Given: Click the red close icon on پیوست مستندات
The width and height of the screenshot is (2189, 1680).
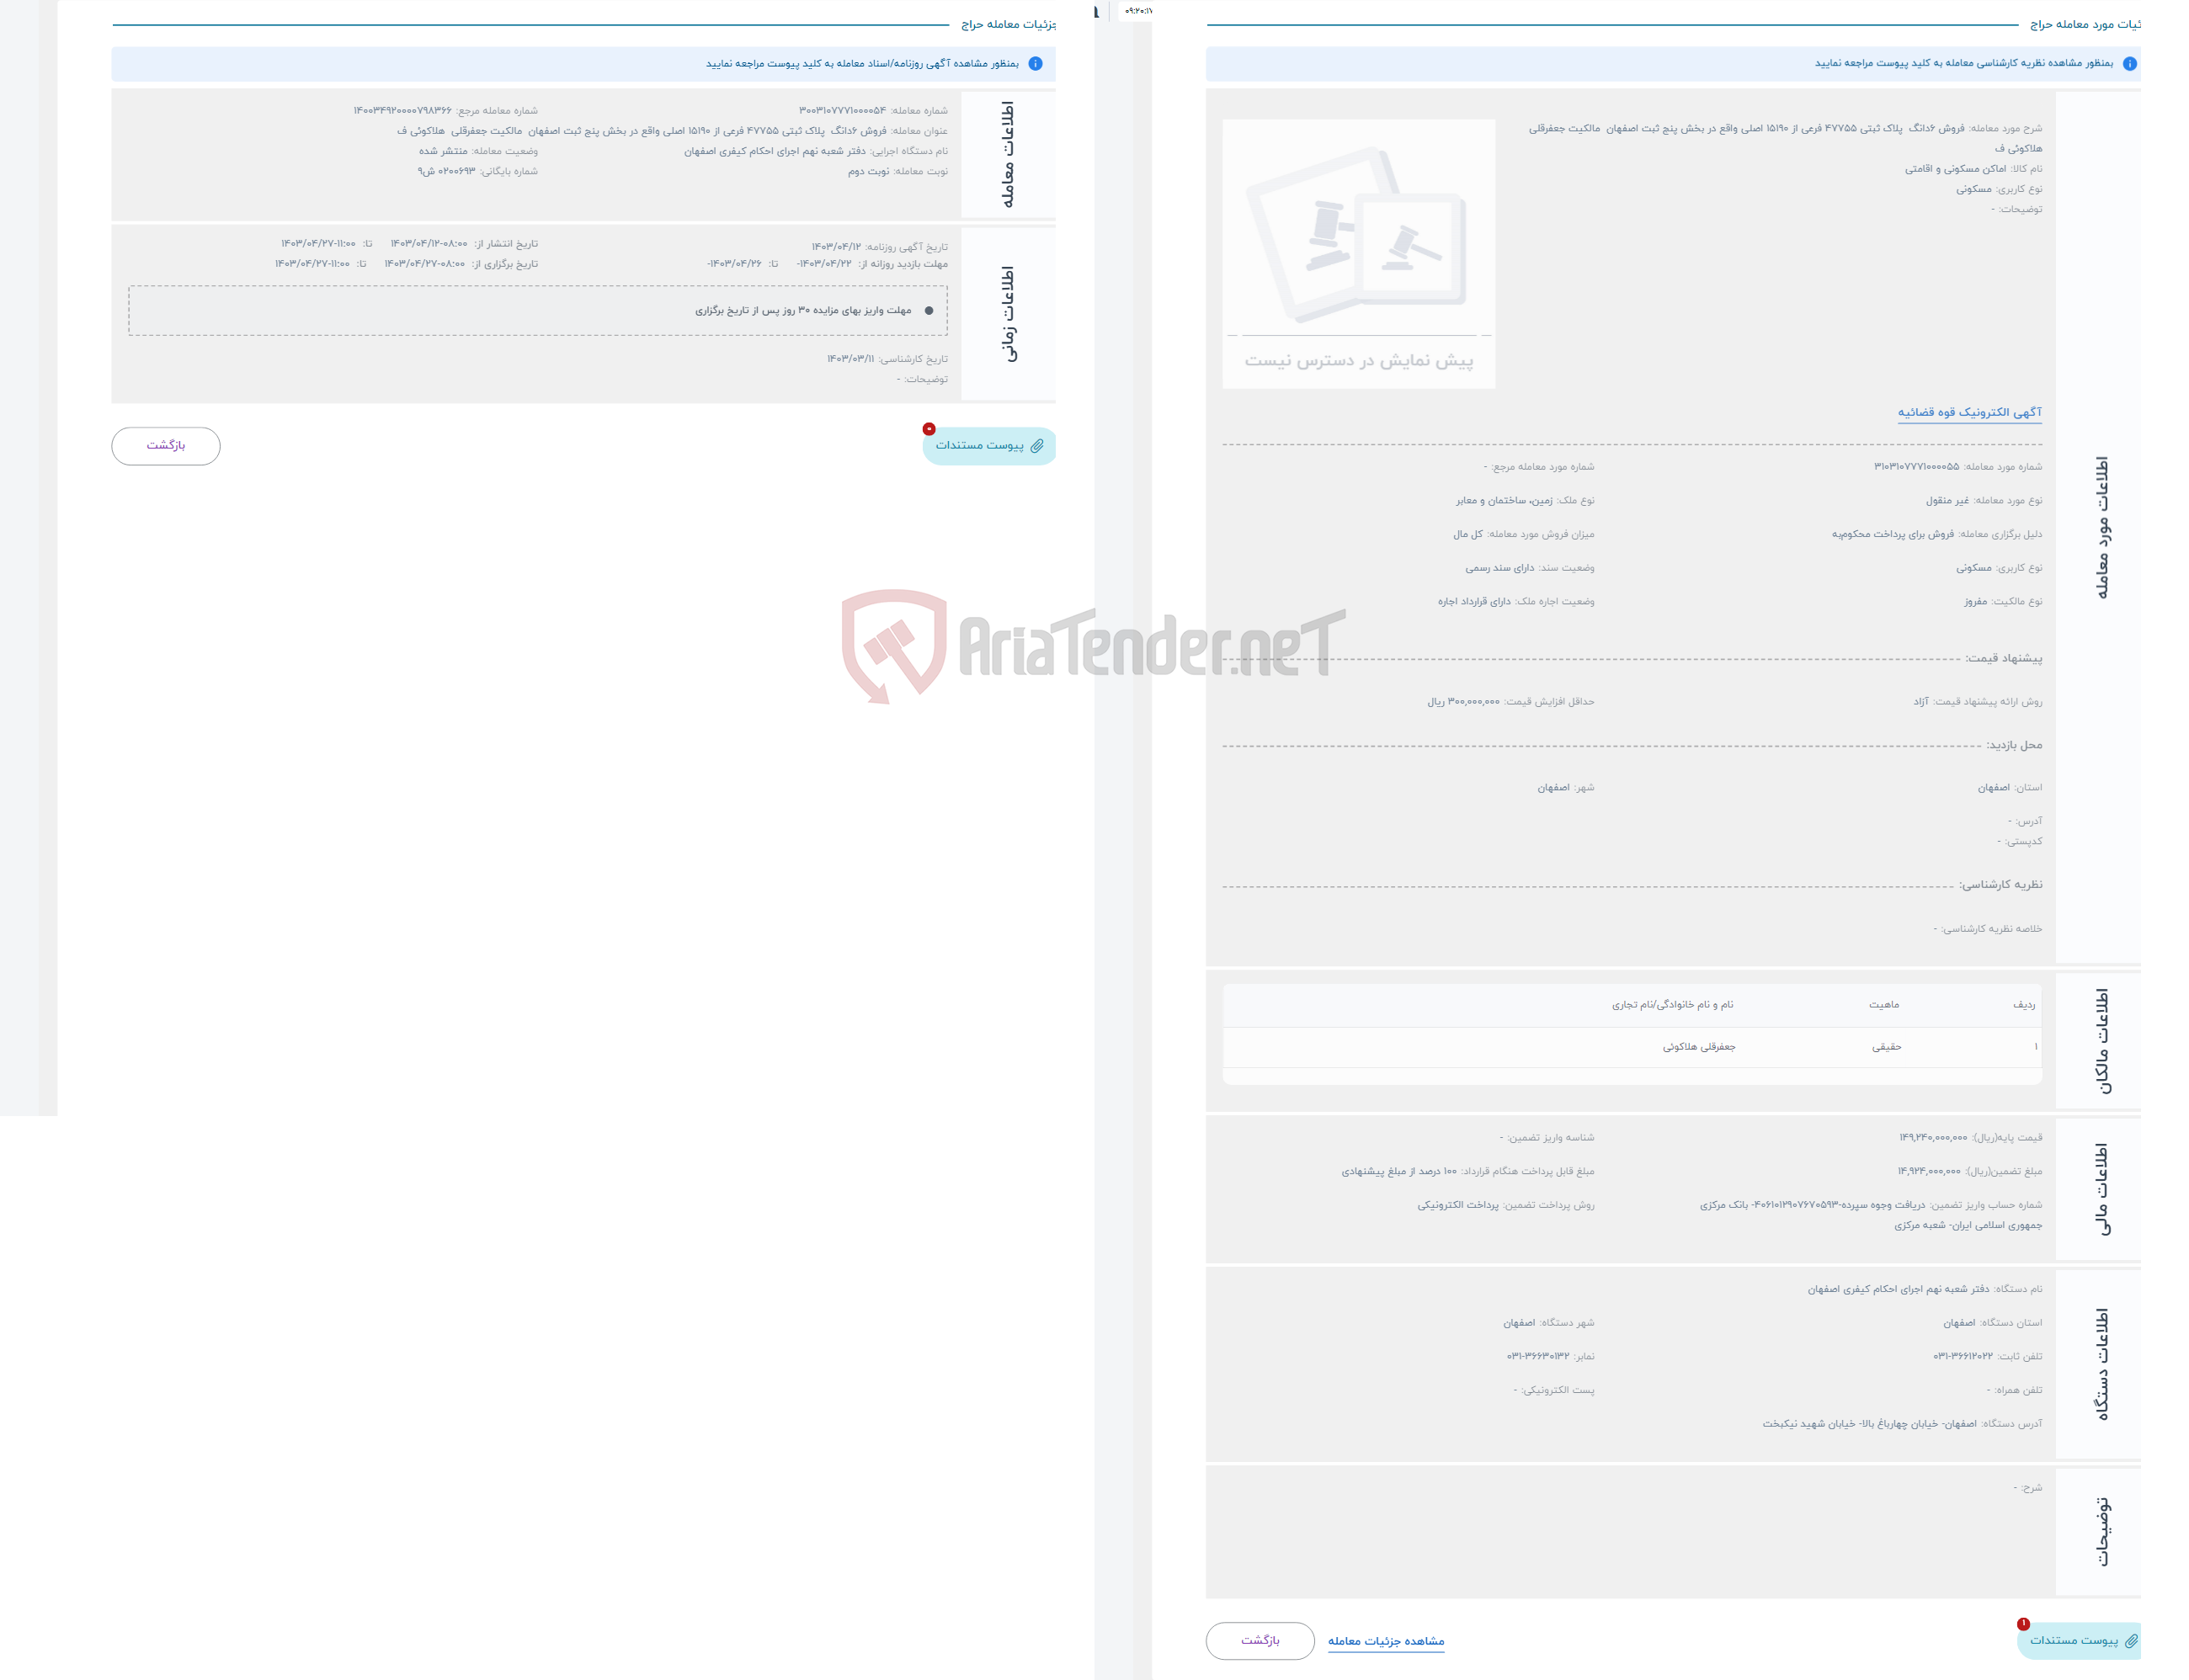Looking at the screenshot, I should pyautogui.click(x=927, y=428).
